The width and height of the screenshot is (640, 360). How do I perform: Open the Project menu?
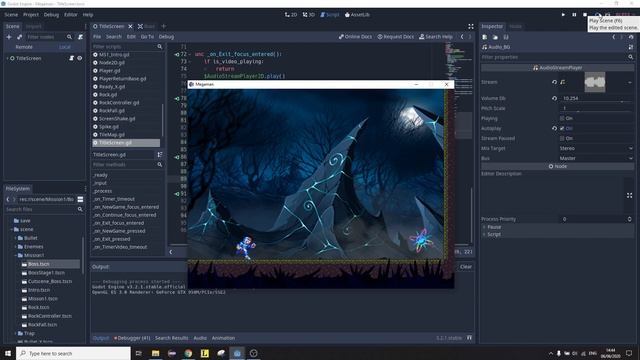(31, 15)
